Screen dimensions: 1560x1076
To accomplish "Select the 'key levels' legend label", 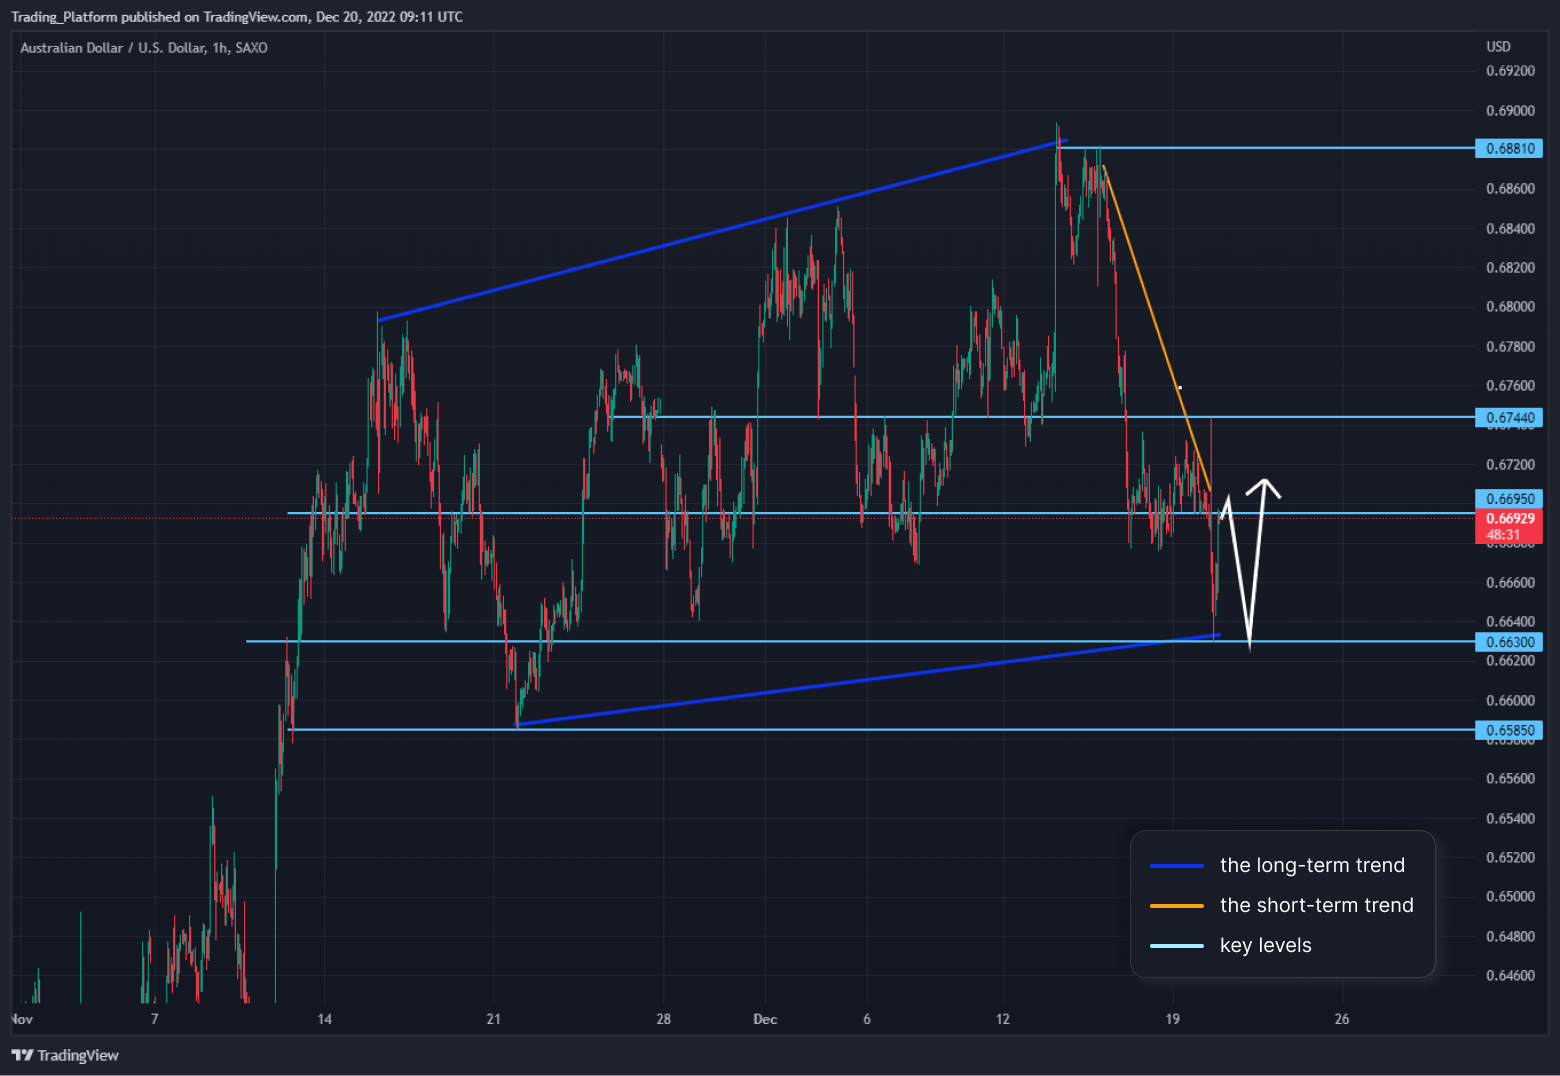I will pyautogui.click(x=1266, y=945).
